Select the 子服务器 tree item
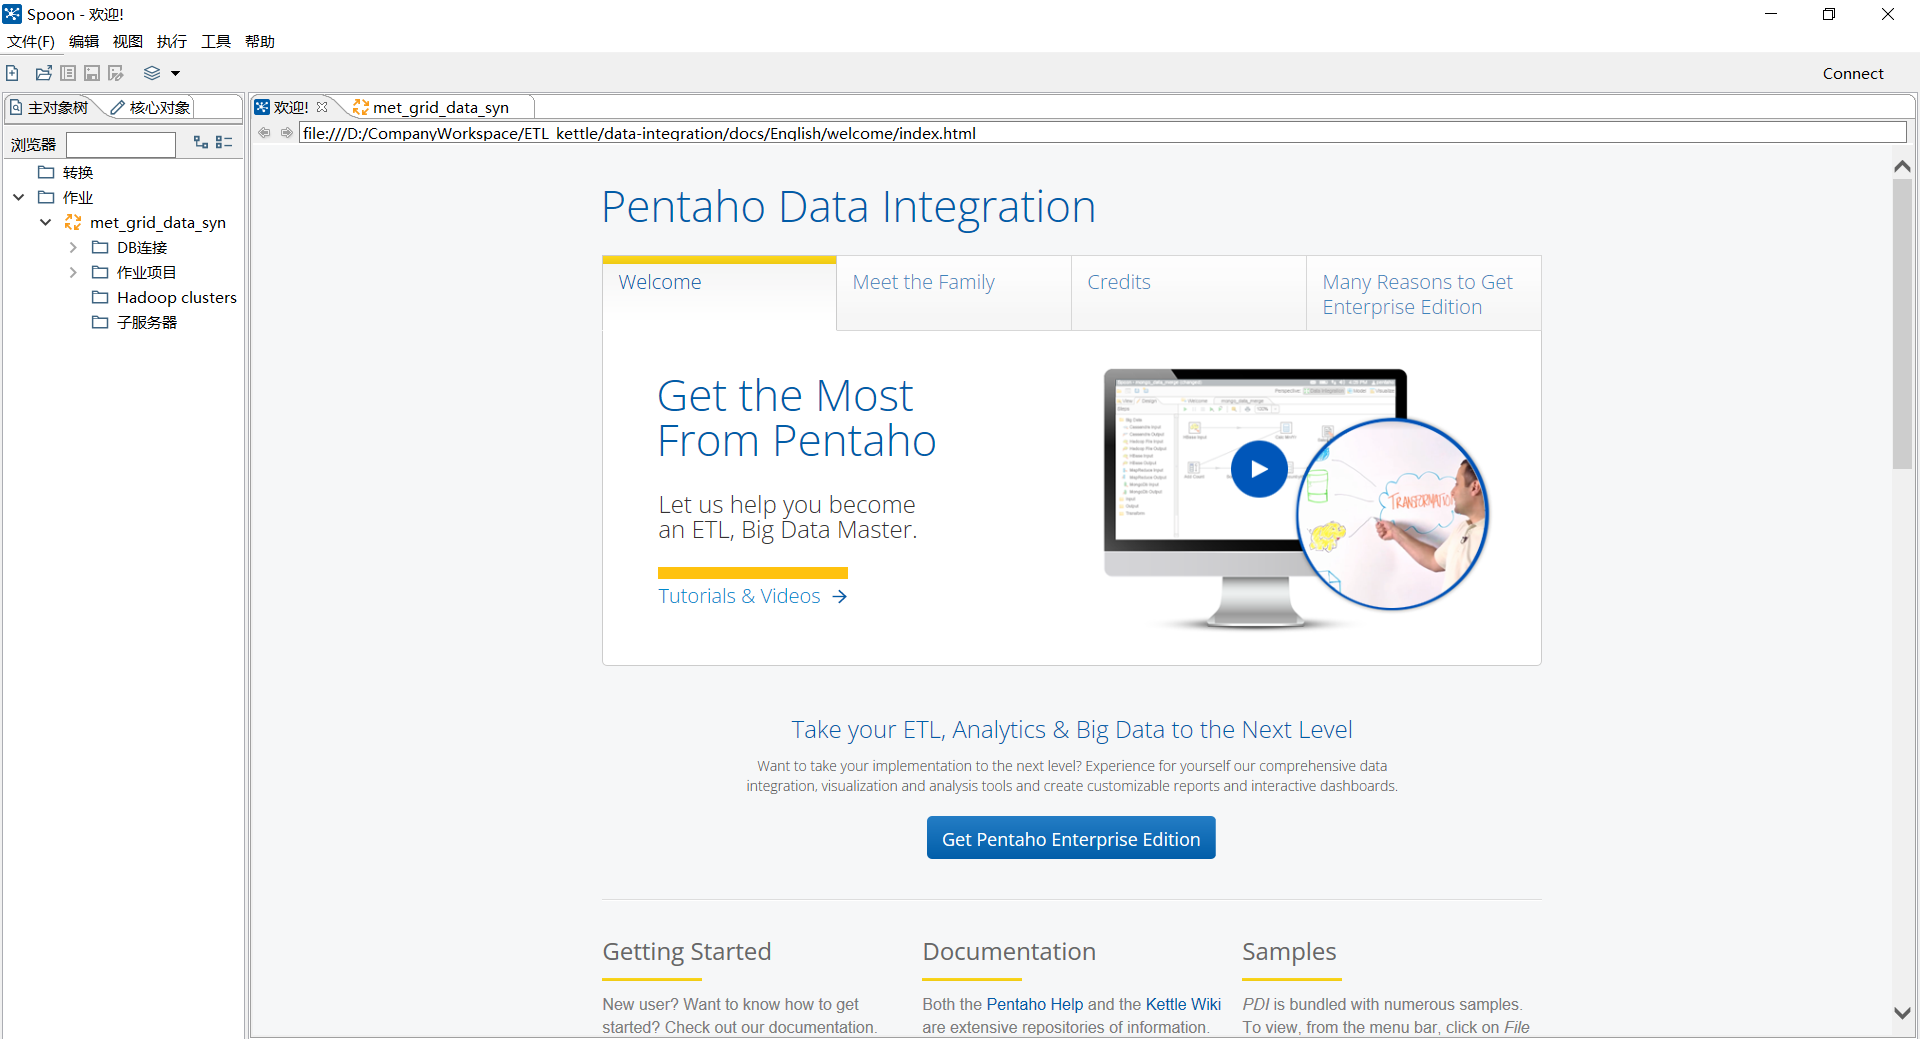 click(147, 322)
